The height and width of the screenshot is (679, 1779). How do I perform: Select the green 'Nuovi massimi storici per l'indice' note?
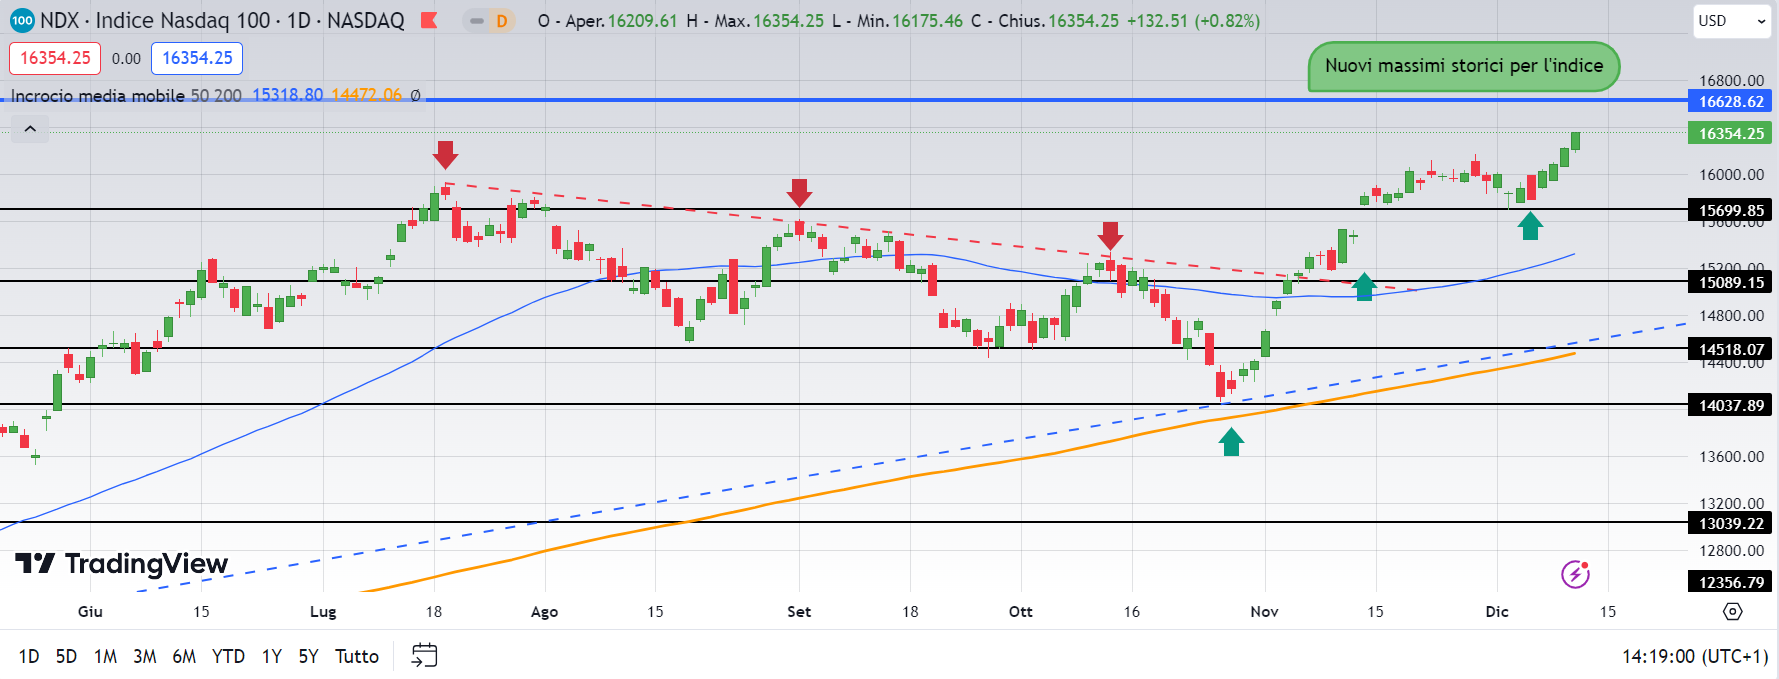pos(1464,66)
